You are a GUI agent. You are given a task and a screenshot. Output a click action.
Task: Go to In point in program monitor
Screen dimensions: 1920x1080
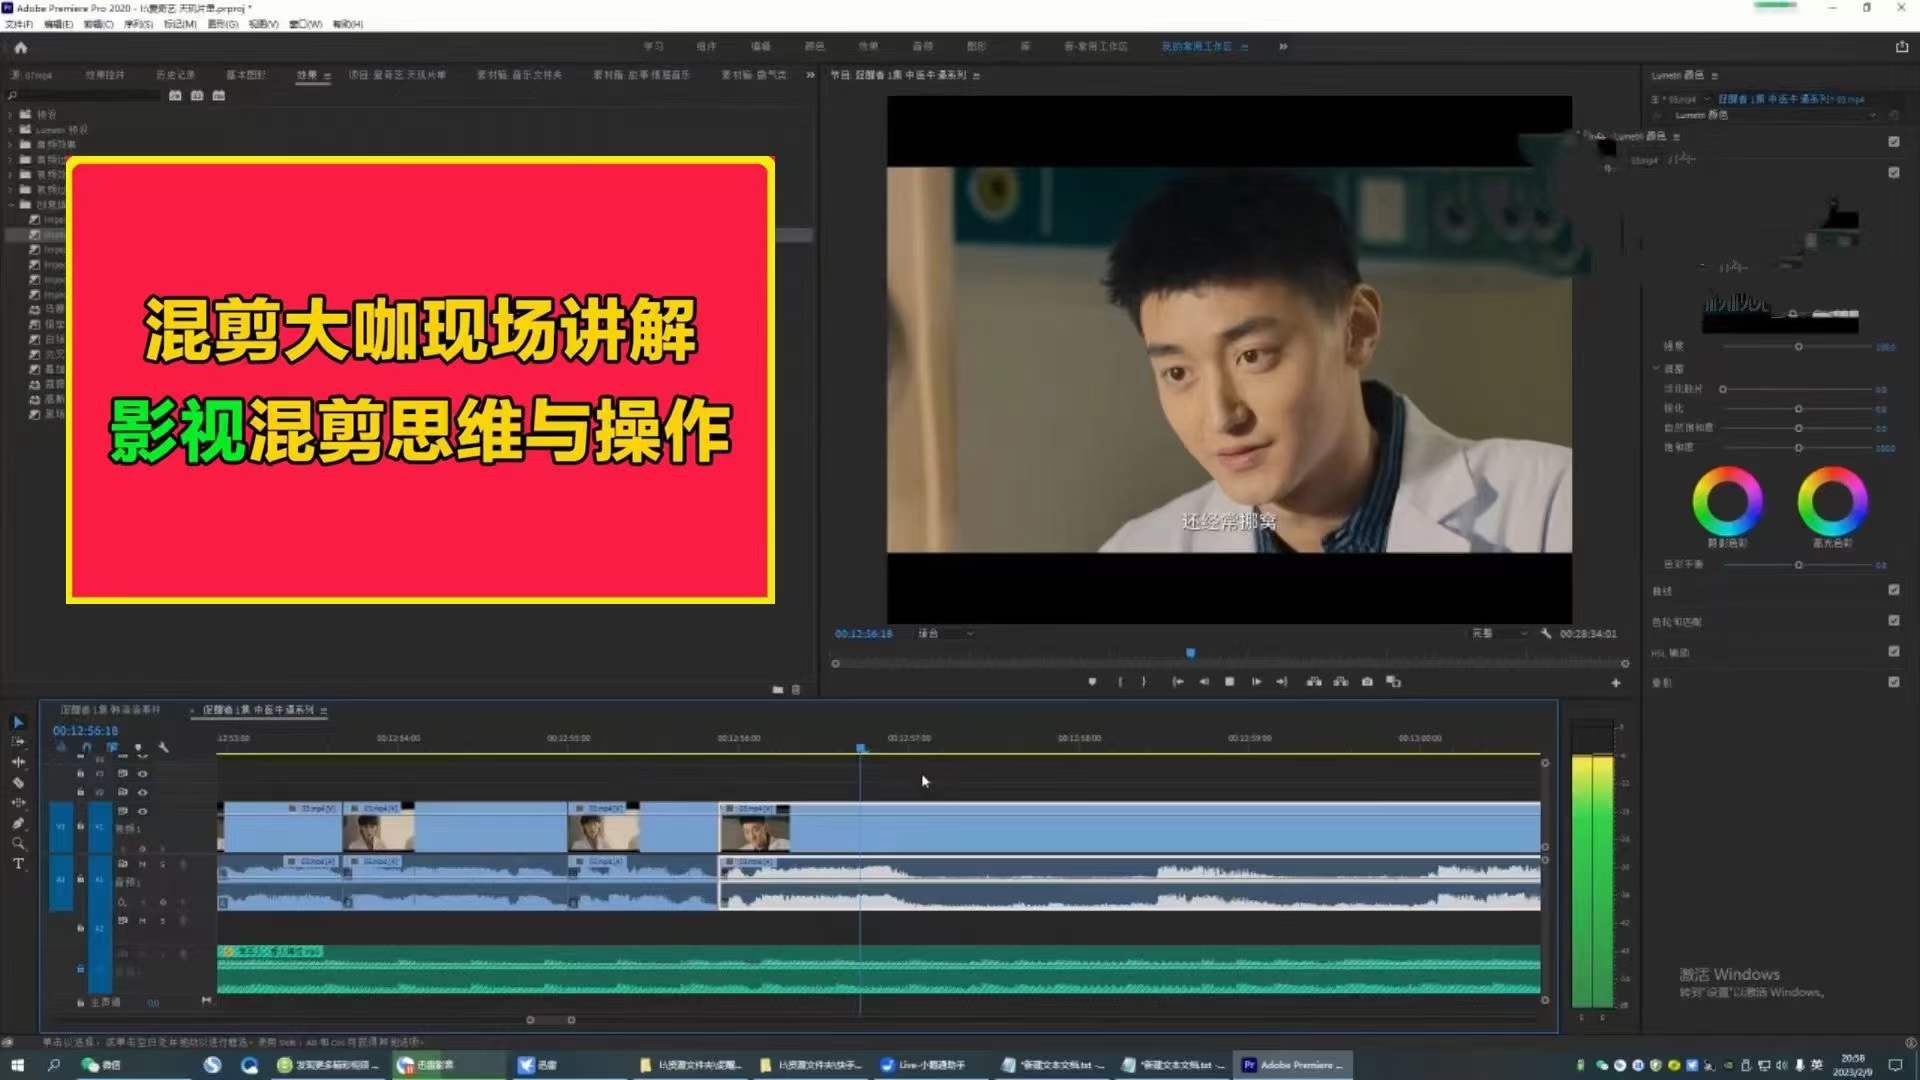tap(1178, 682)
